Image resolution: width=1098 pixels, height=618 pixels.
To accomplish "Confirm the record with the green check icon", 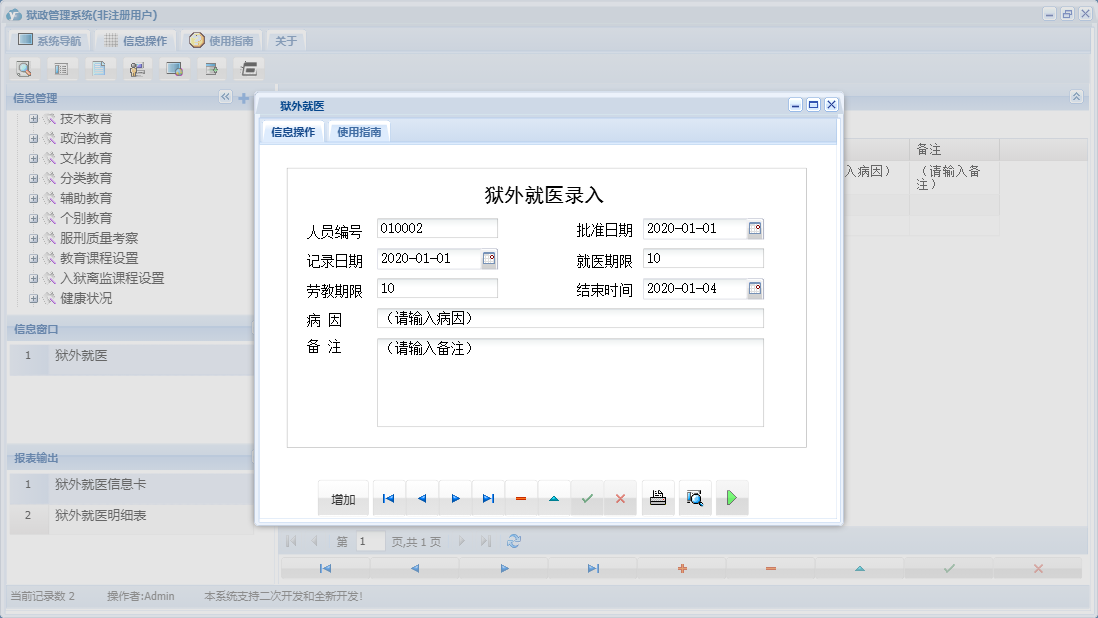I will [x=587, y=497].
